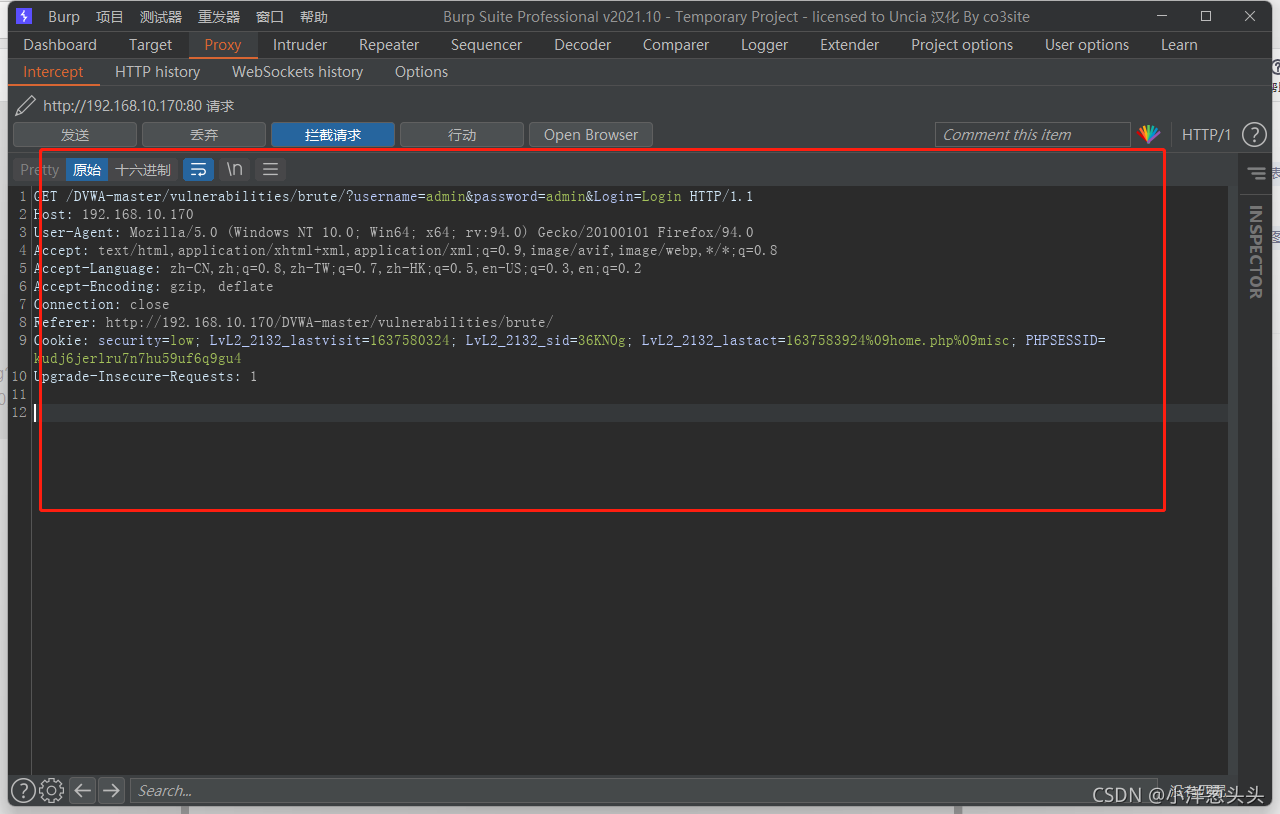This screenshot has height=814, width=1280.
Task: Expand the INSPECTOR side panel
Action: point(1256,252)
